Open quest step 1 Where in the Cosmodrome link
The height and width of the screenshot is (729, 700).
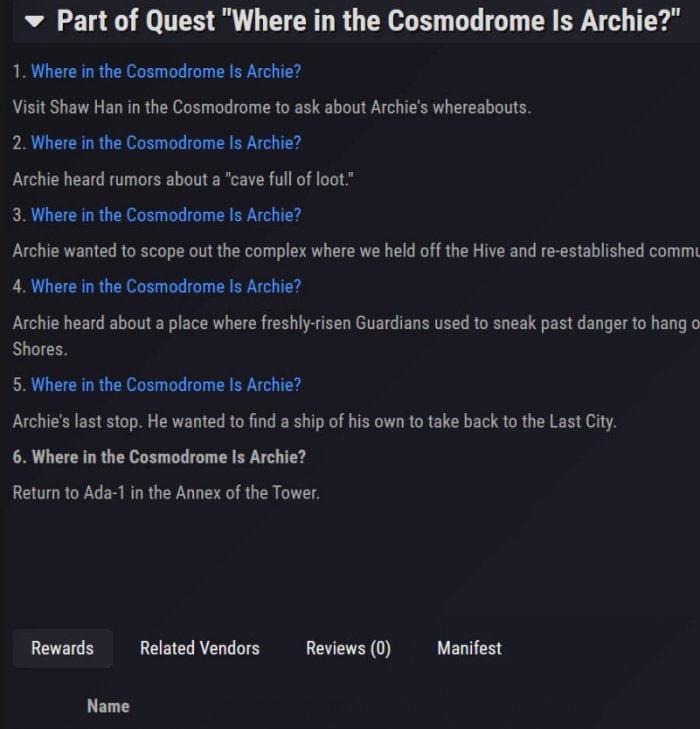click(x=166, y=71)
